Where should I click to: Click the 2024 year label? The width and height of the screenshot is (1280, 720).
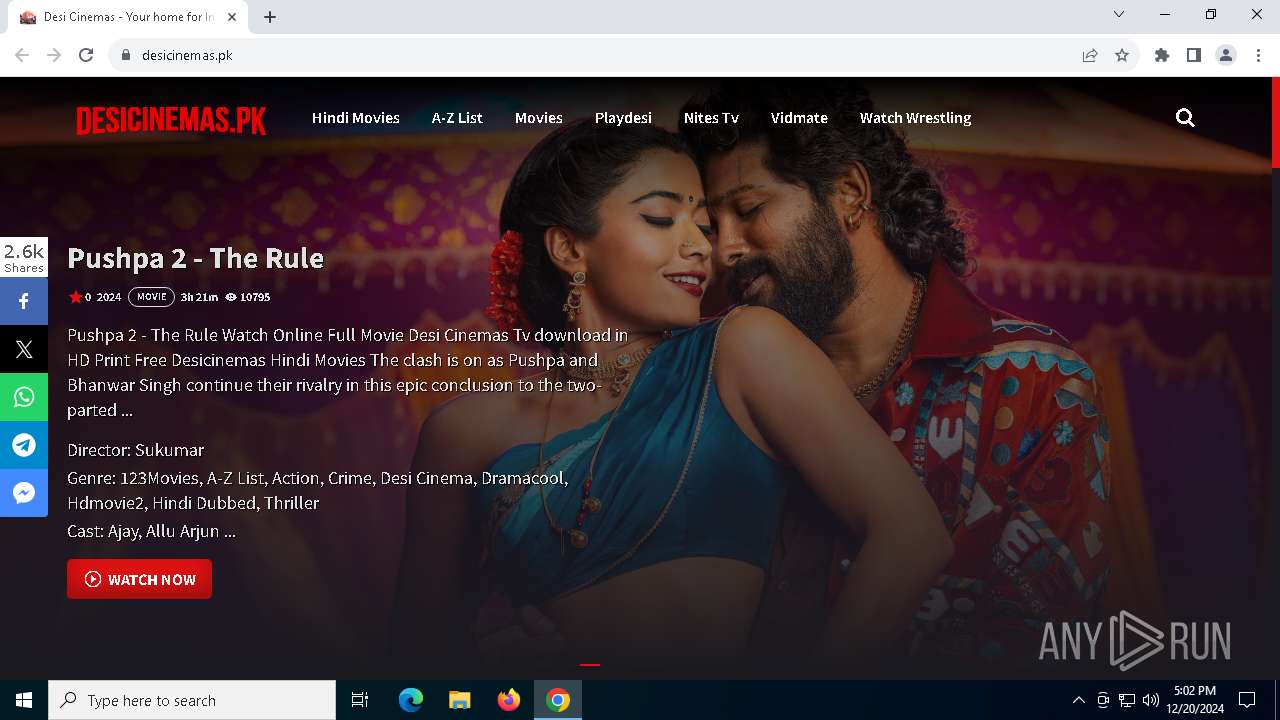tap(108, 297)
